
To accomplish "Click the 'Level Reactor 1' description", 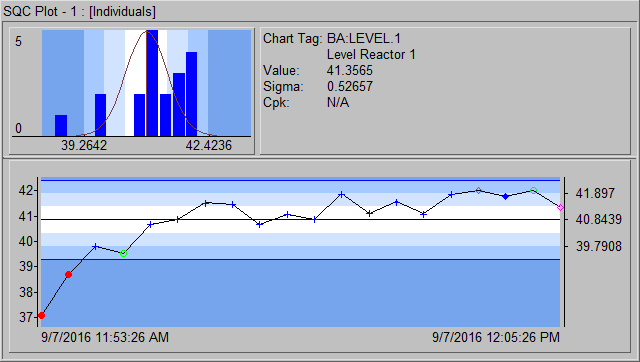I will 371,54.
